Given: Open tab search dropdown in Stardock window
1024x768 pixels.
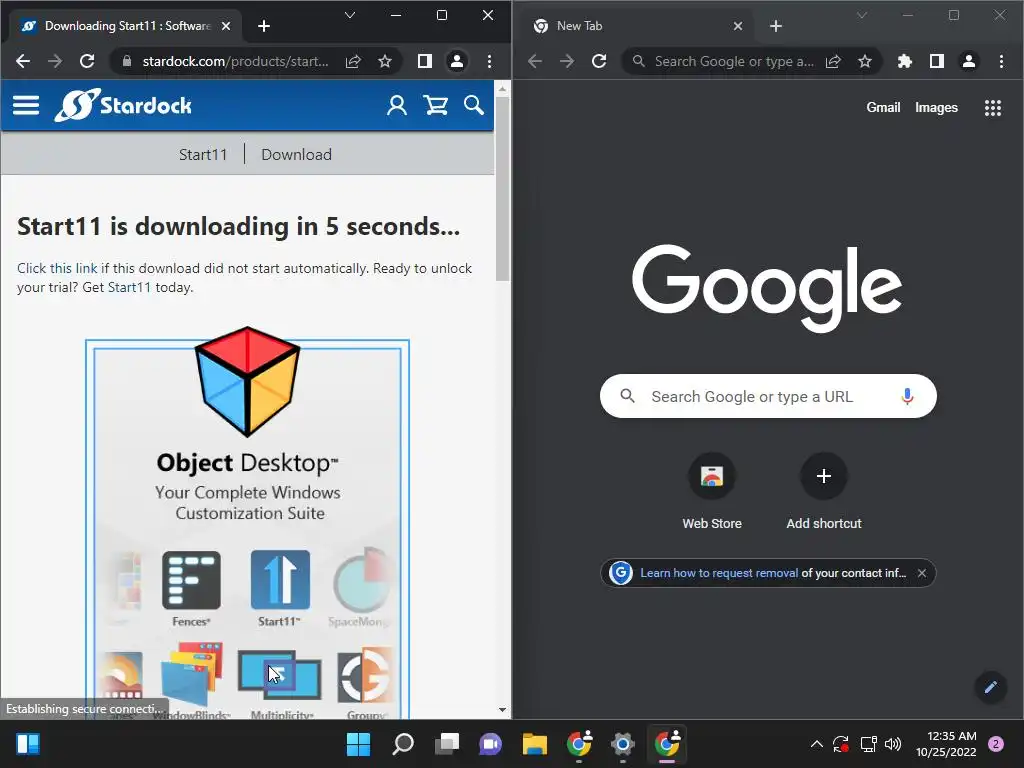Looking at the screenshot, I should click(349, 15).
